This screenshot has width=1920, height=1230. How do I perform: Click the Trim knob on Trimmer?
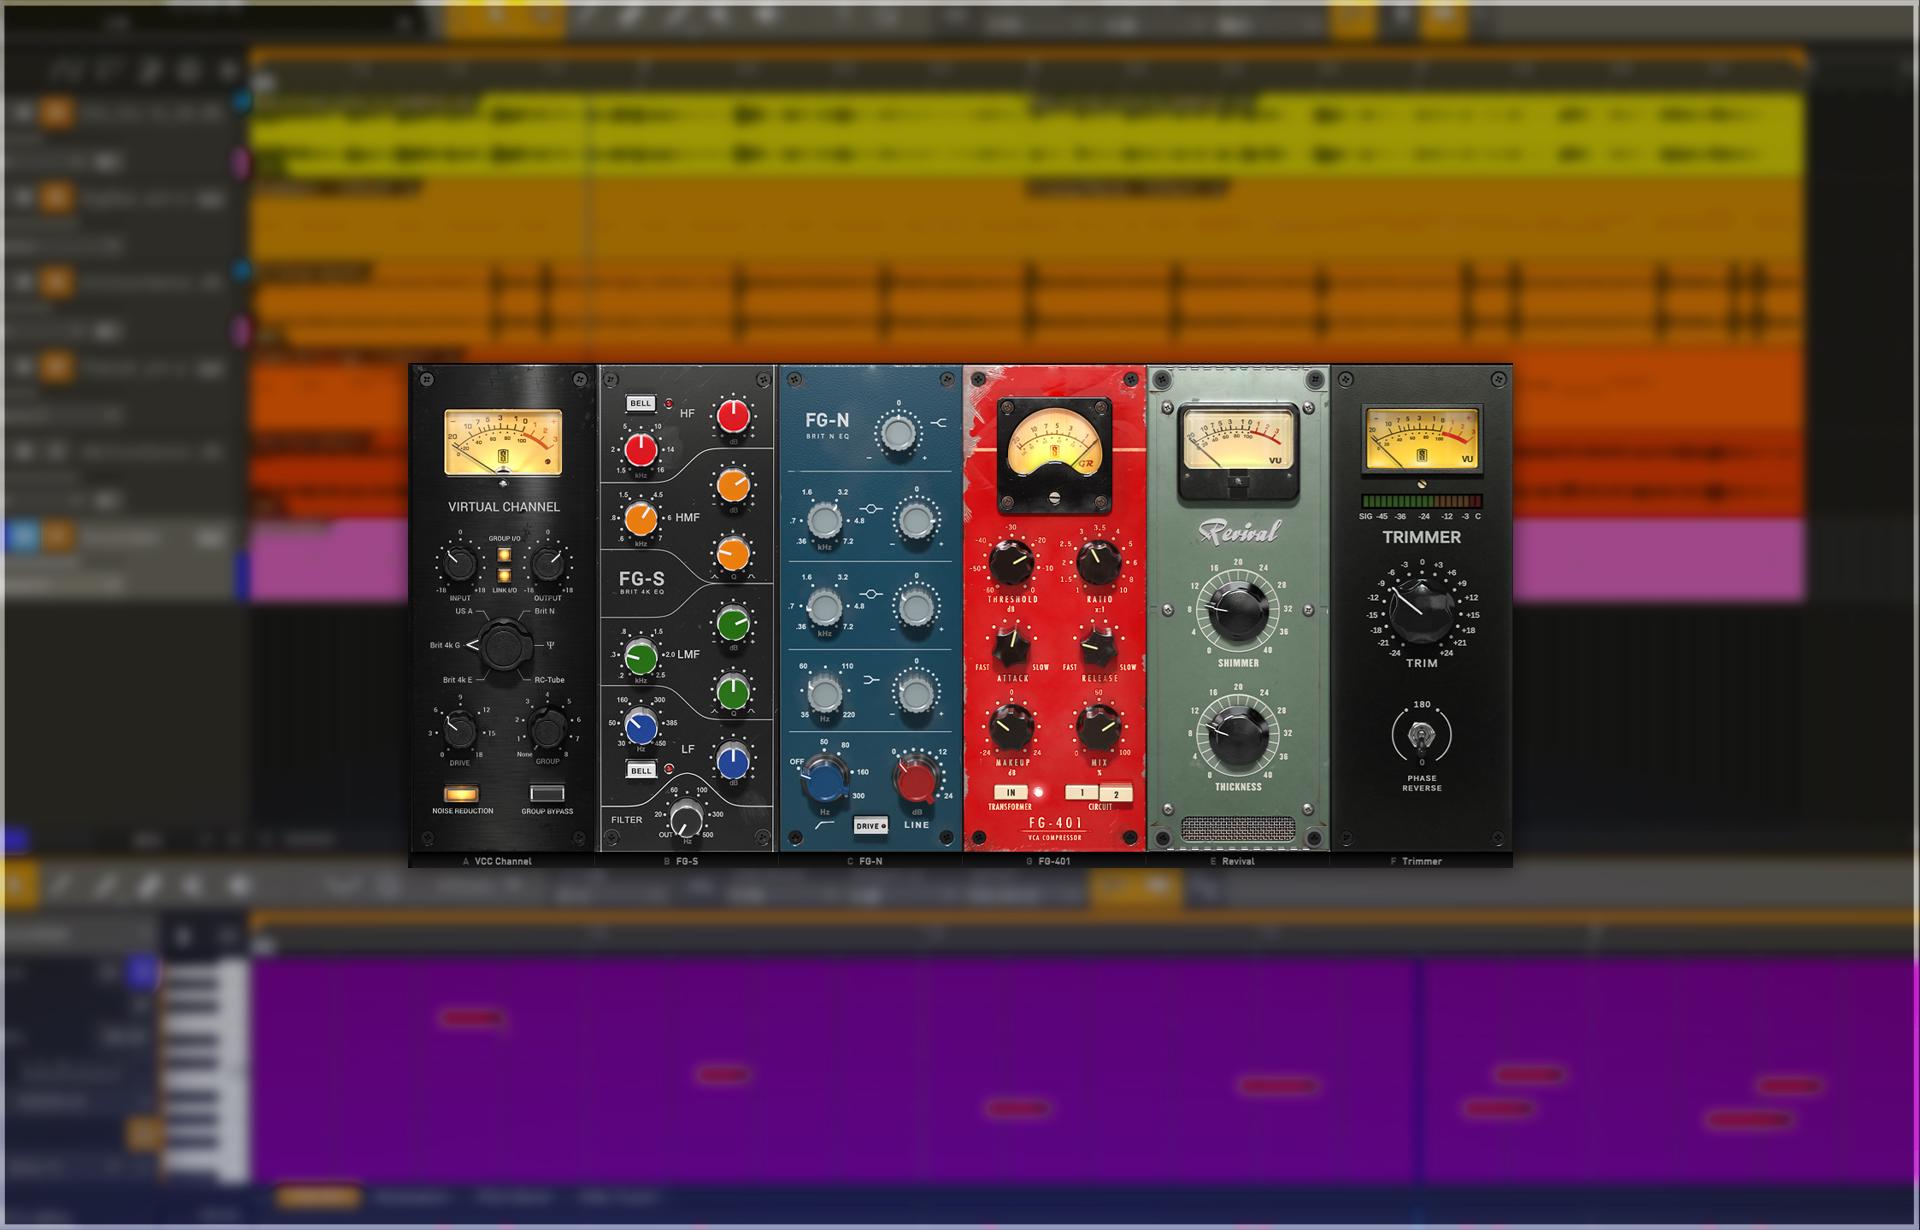[1421, 610]
